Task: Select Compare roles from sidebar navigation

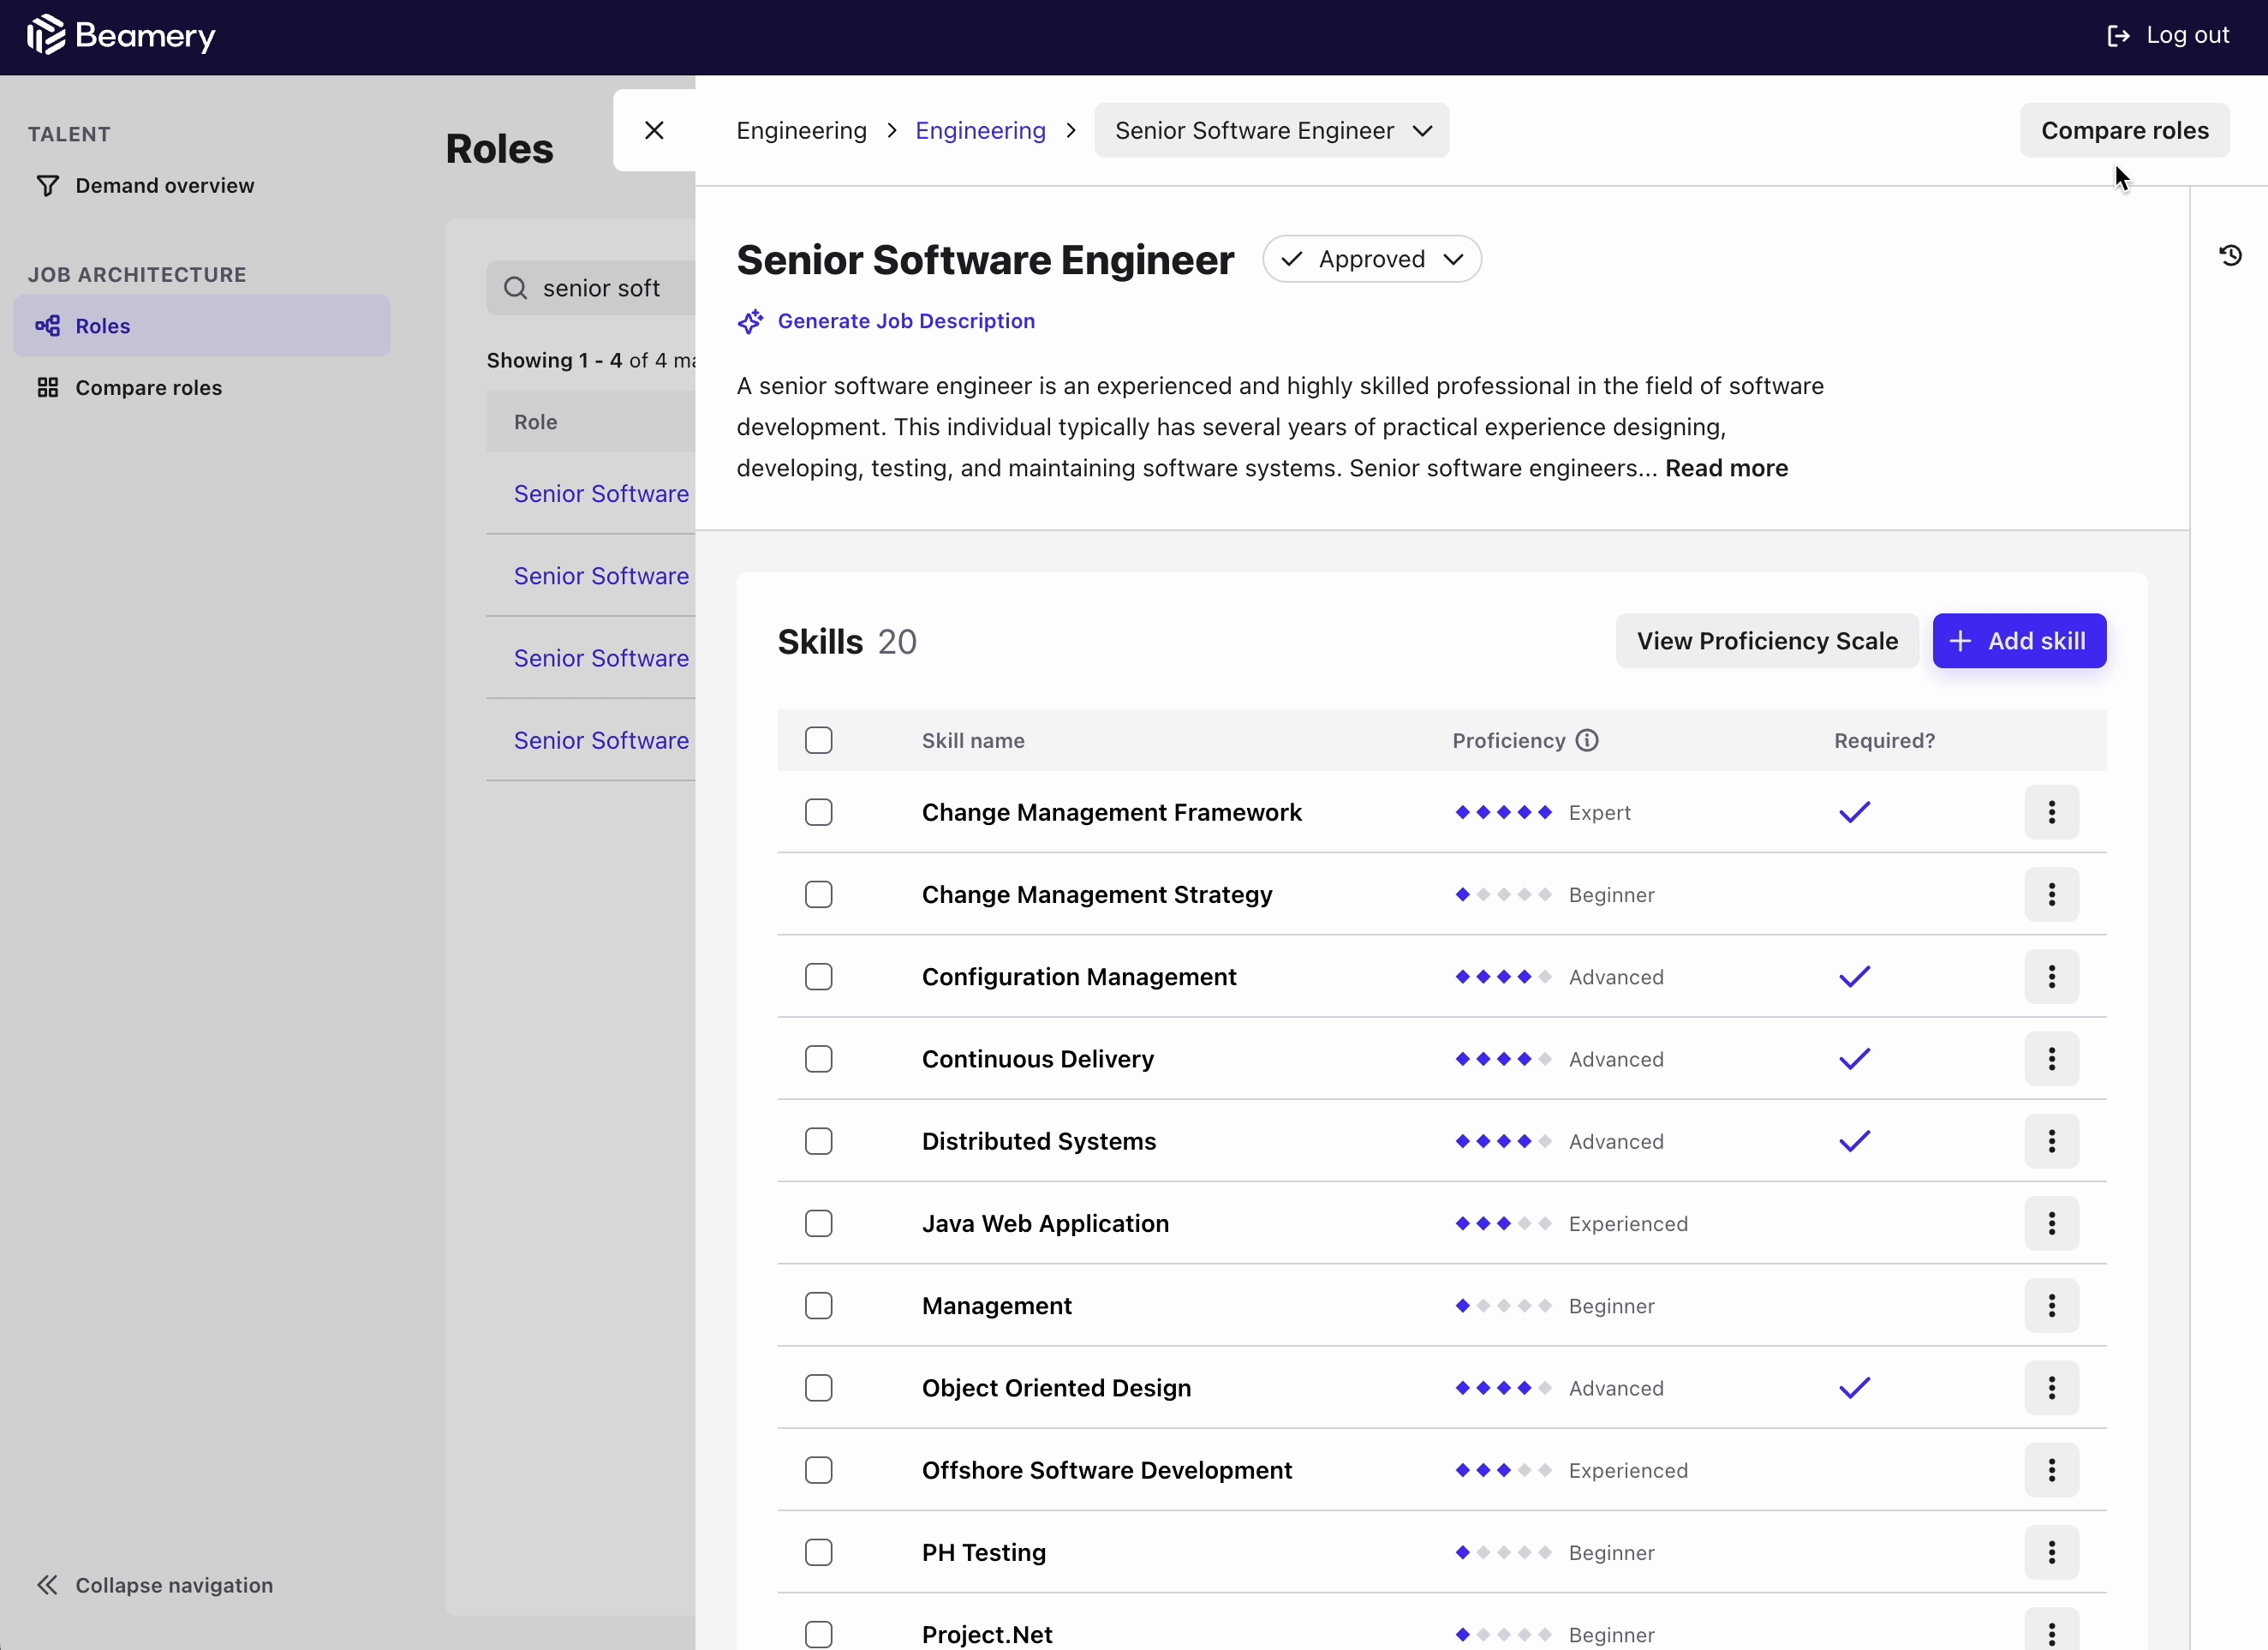Action: click(146, 387)
